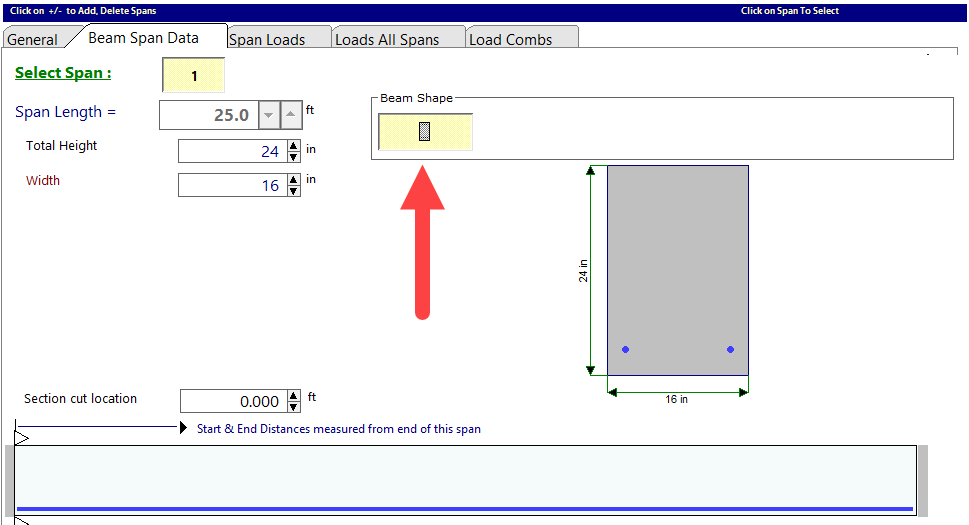Open the Load Combs tab
969x525 pixels.
[x=510, y=40]
